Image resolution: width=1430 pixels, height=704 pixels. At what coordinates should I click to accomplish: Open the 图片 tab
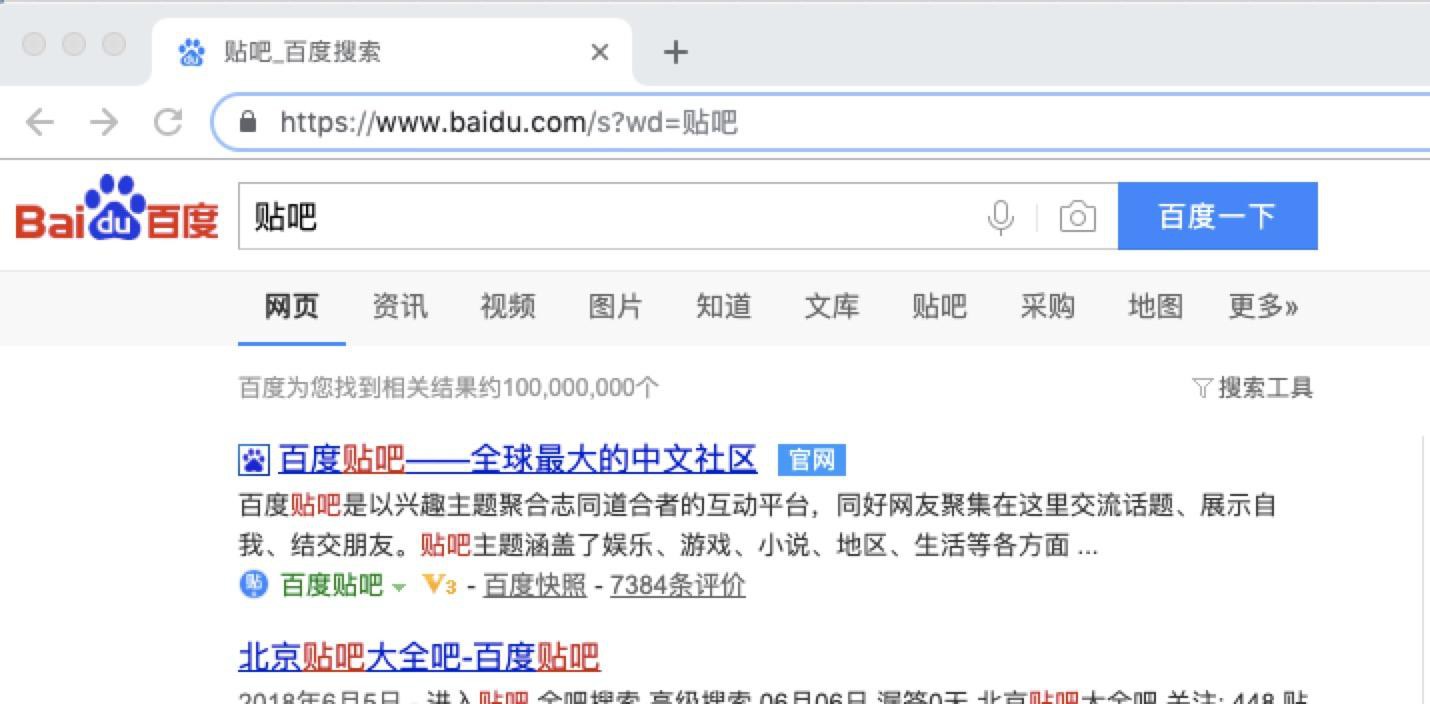coord(616,306)
